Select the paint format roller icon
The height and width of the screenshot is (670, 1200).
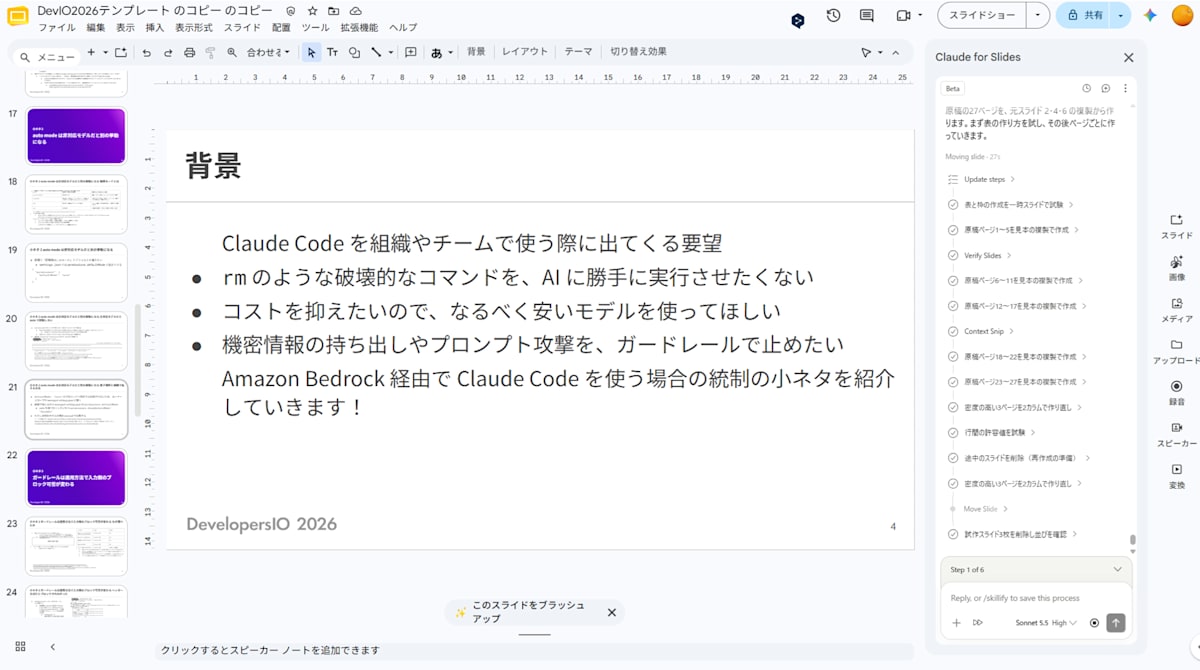click(x=210, y=52)
